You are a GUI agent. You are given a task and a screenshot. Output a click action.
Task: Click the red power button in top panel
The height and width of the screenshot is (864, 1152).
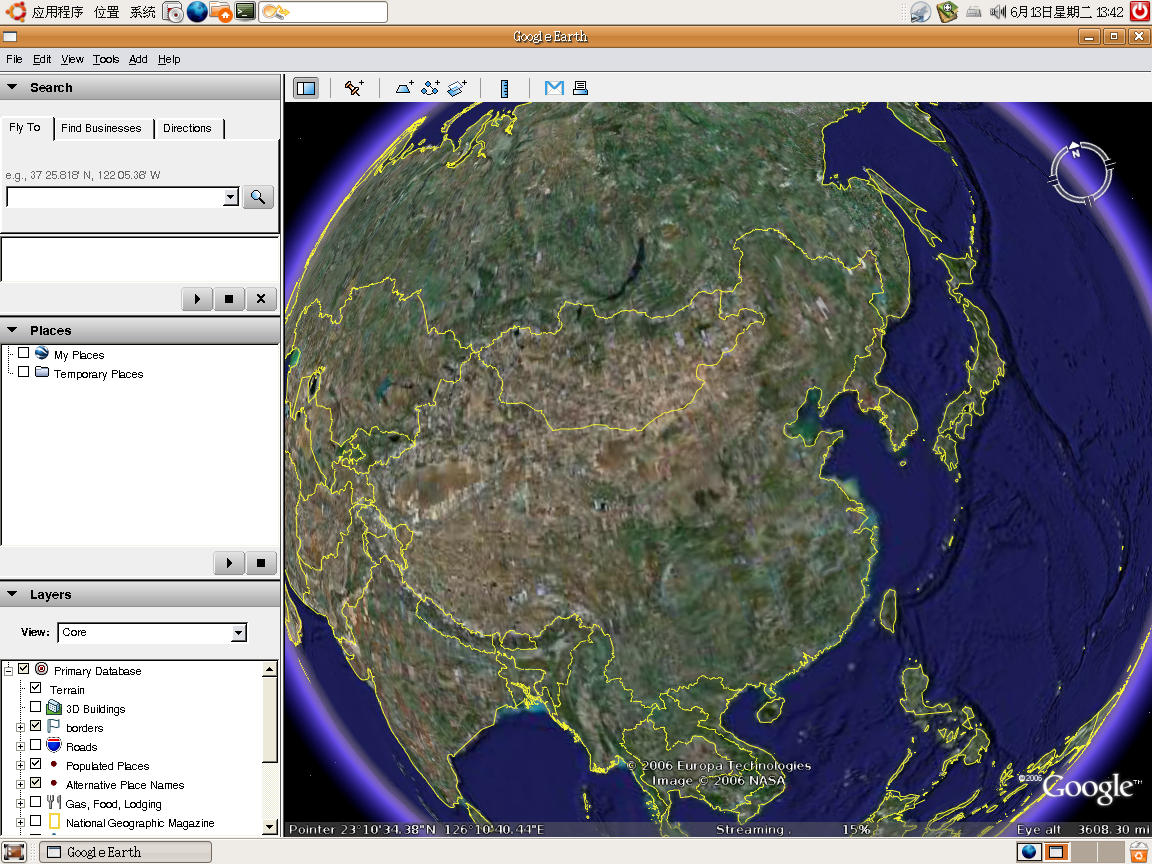pos(1140,10)
